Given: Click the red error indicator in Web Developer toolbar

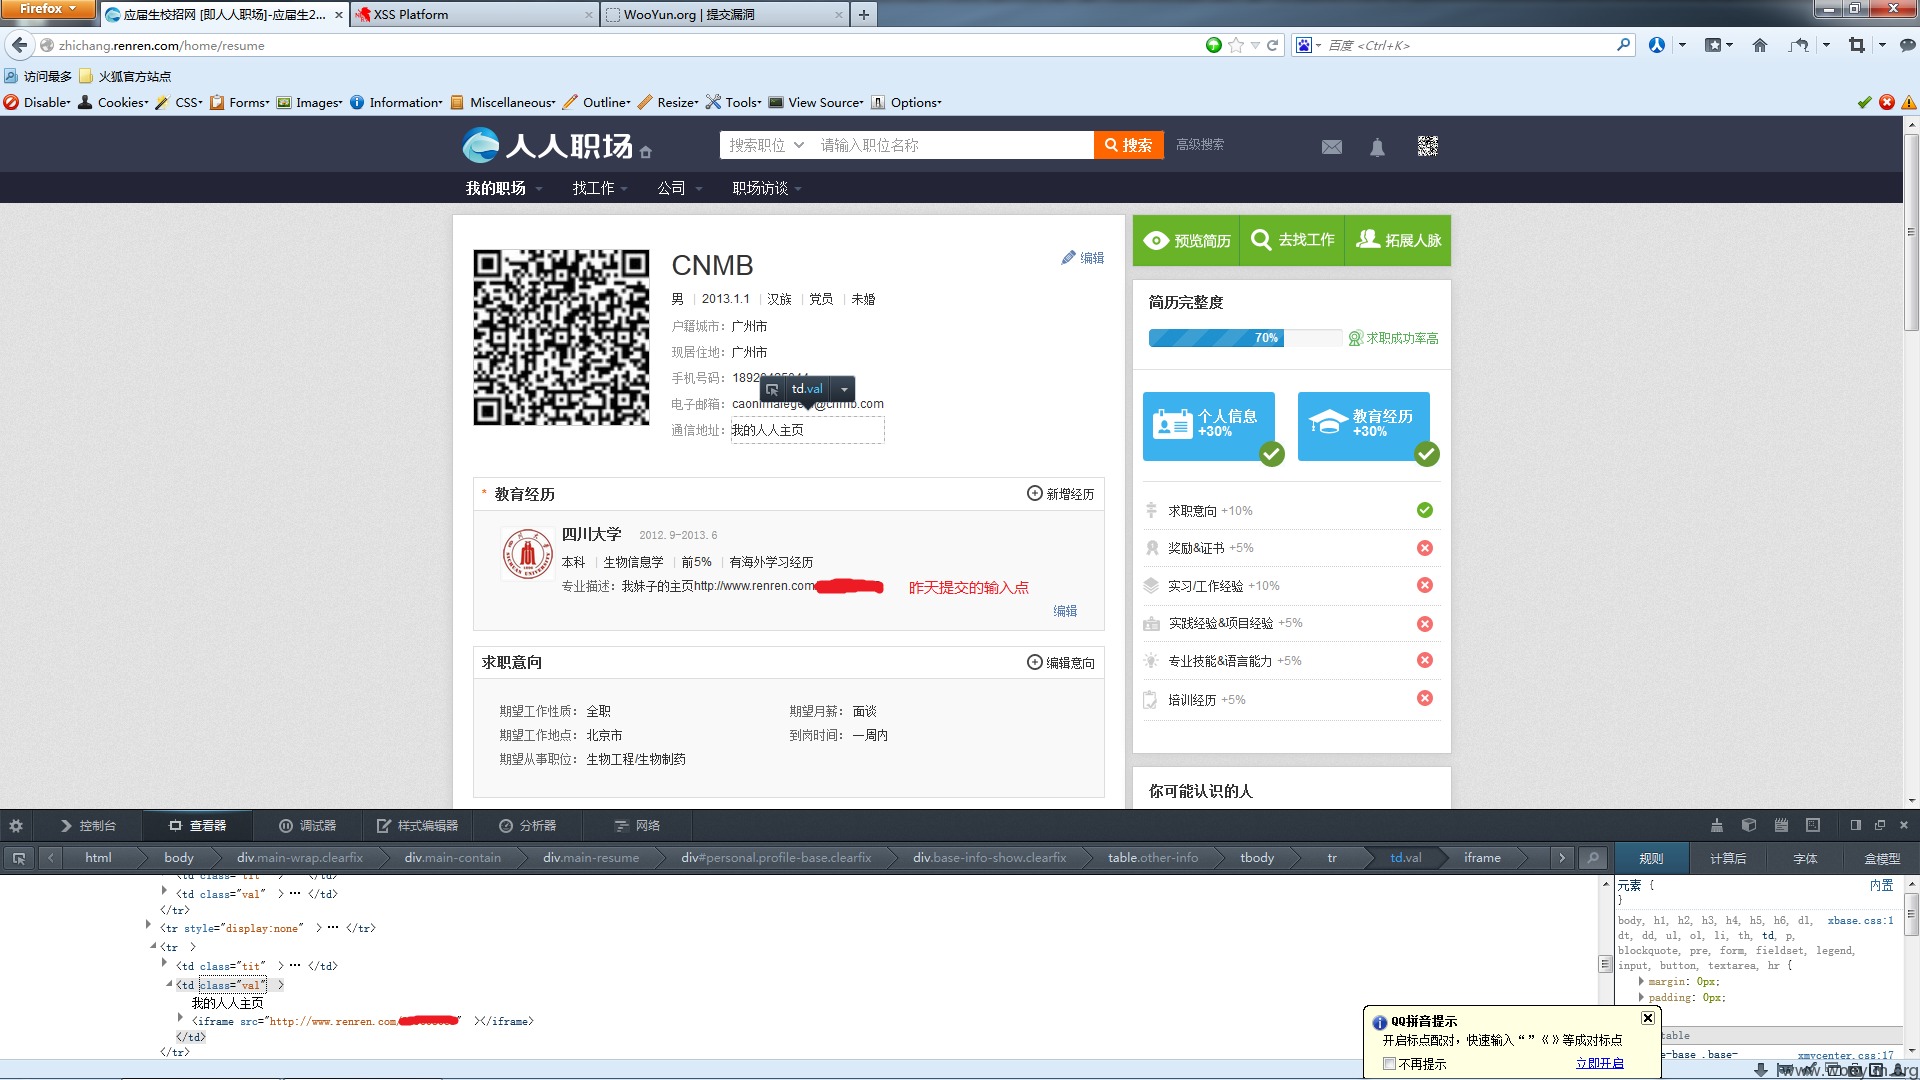Looking at the screenshot, I should (x=1887, y=102).
